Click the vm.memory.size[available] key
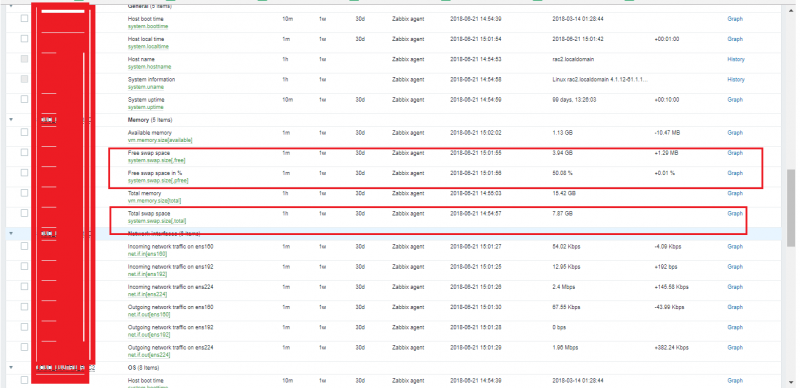The height and width of the screenshot is (388, 800). pyautogui.click(x=160, y=140)
